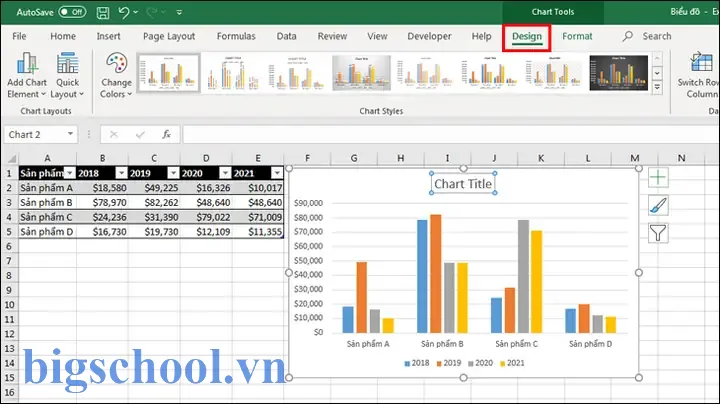Open the Formulas tab
This screenshot has height=404, width=720.
[x=236, y=36]
